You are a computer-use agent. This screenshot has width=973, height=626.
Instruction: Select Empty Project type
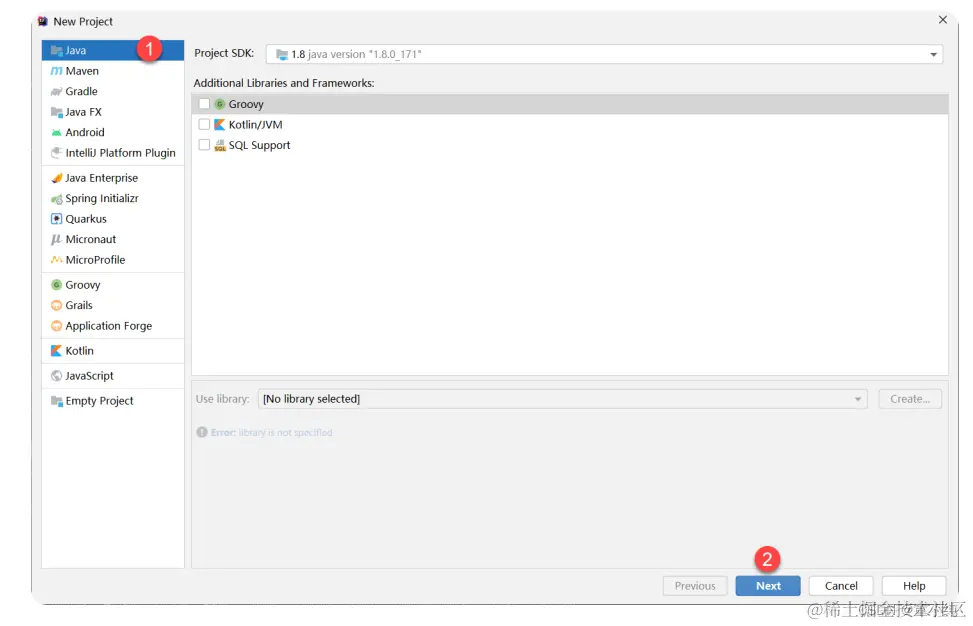pos(113,401)
